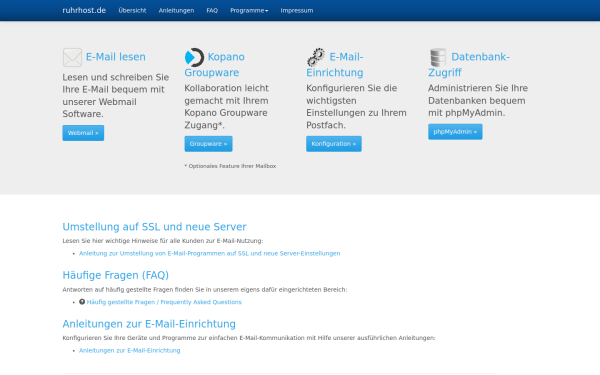Click the text 'Konfigurieren Sie die wichtigsten Einstellungen'
The image size is (600, 375).
(x=356, y=101)
